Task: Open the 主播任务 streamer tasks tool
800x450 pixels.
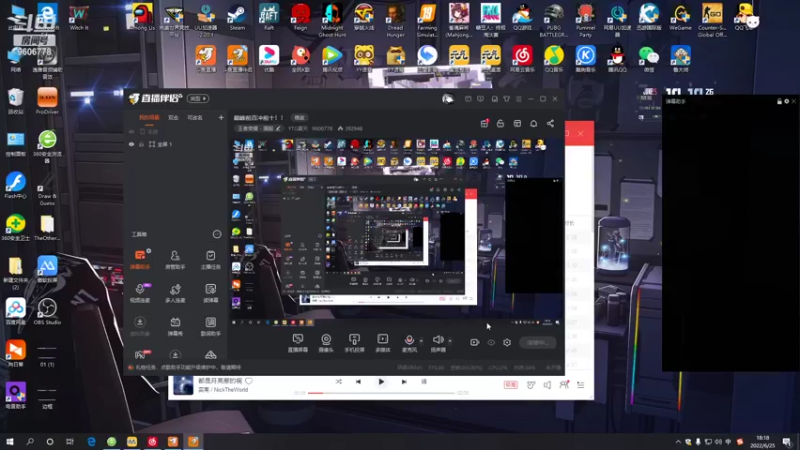Action: [210, 259]
